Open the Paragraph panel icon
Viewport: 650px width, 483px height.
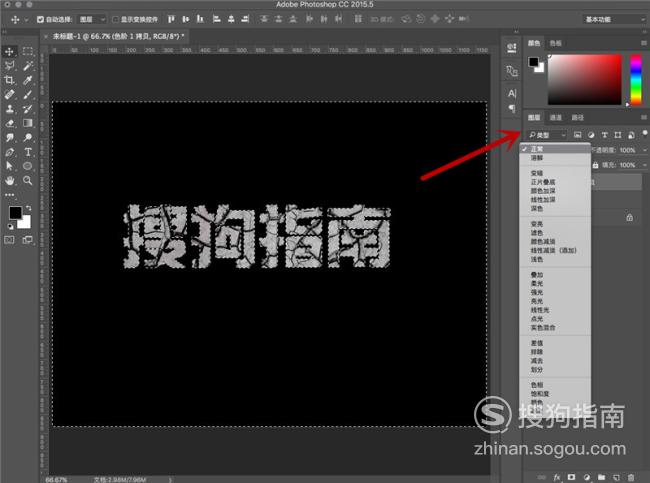(512, 109)
